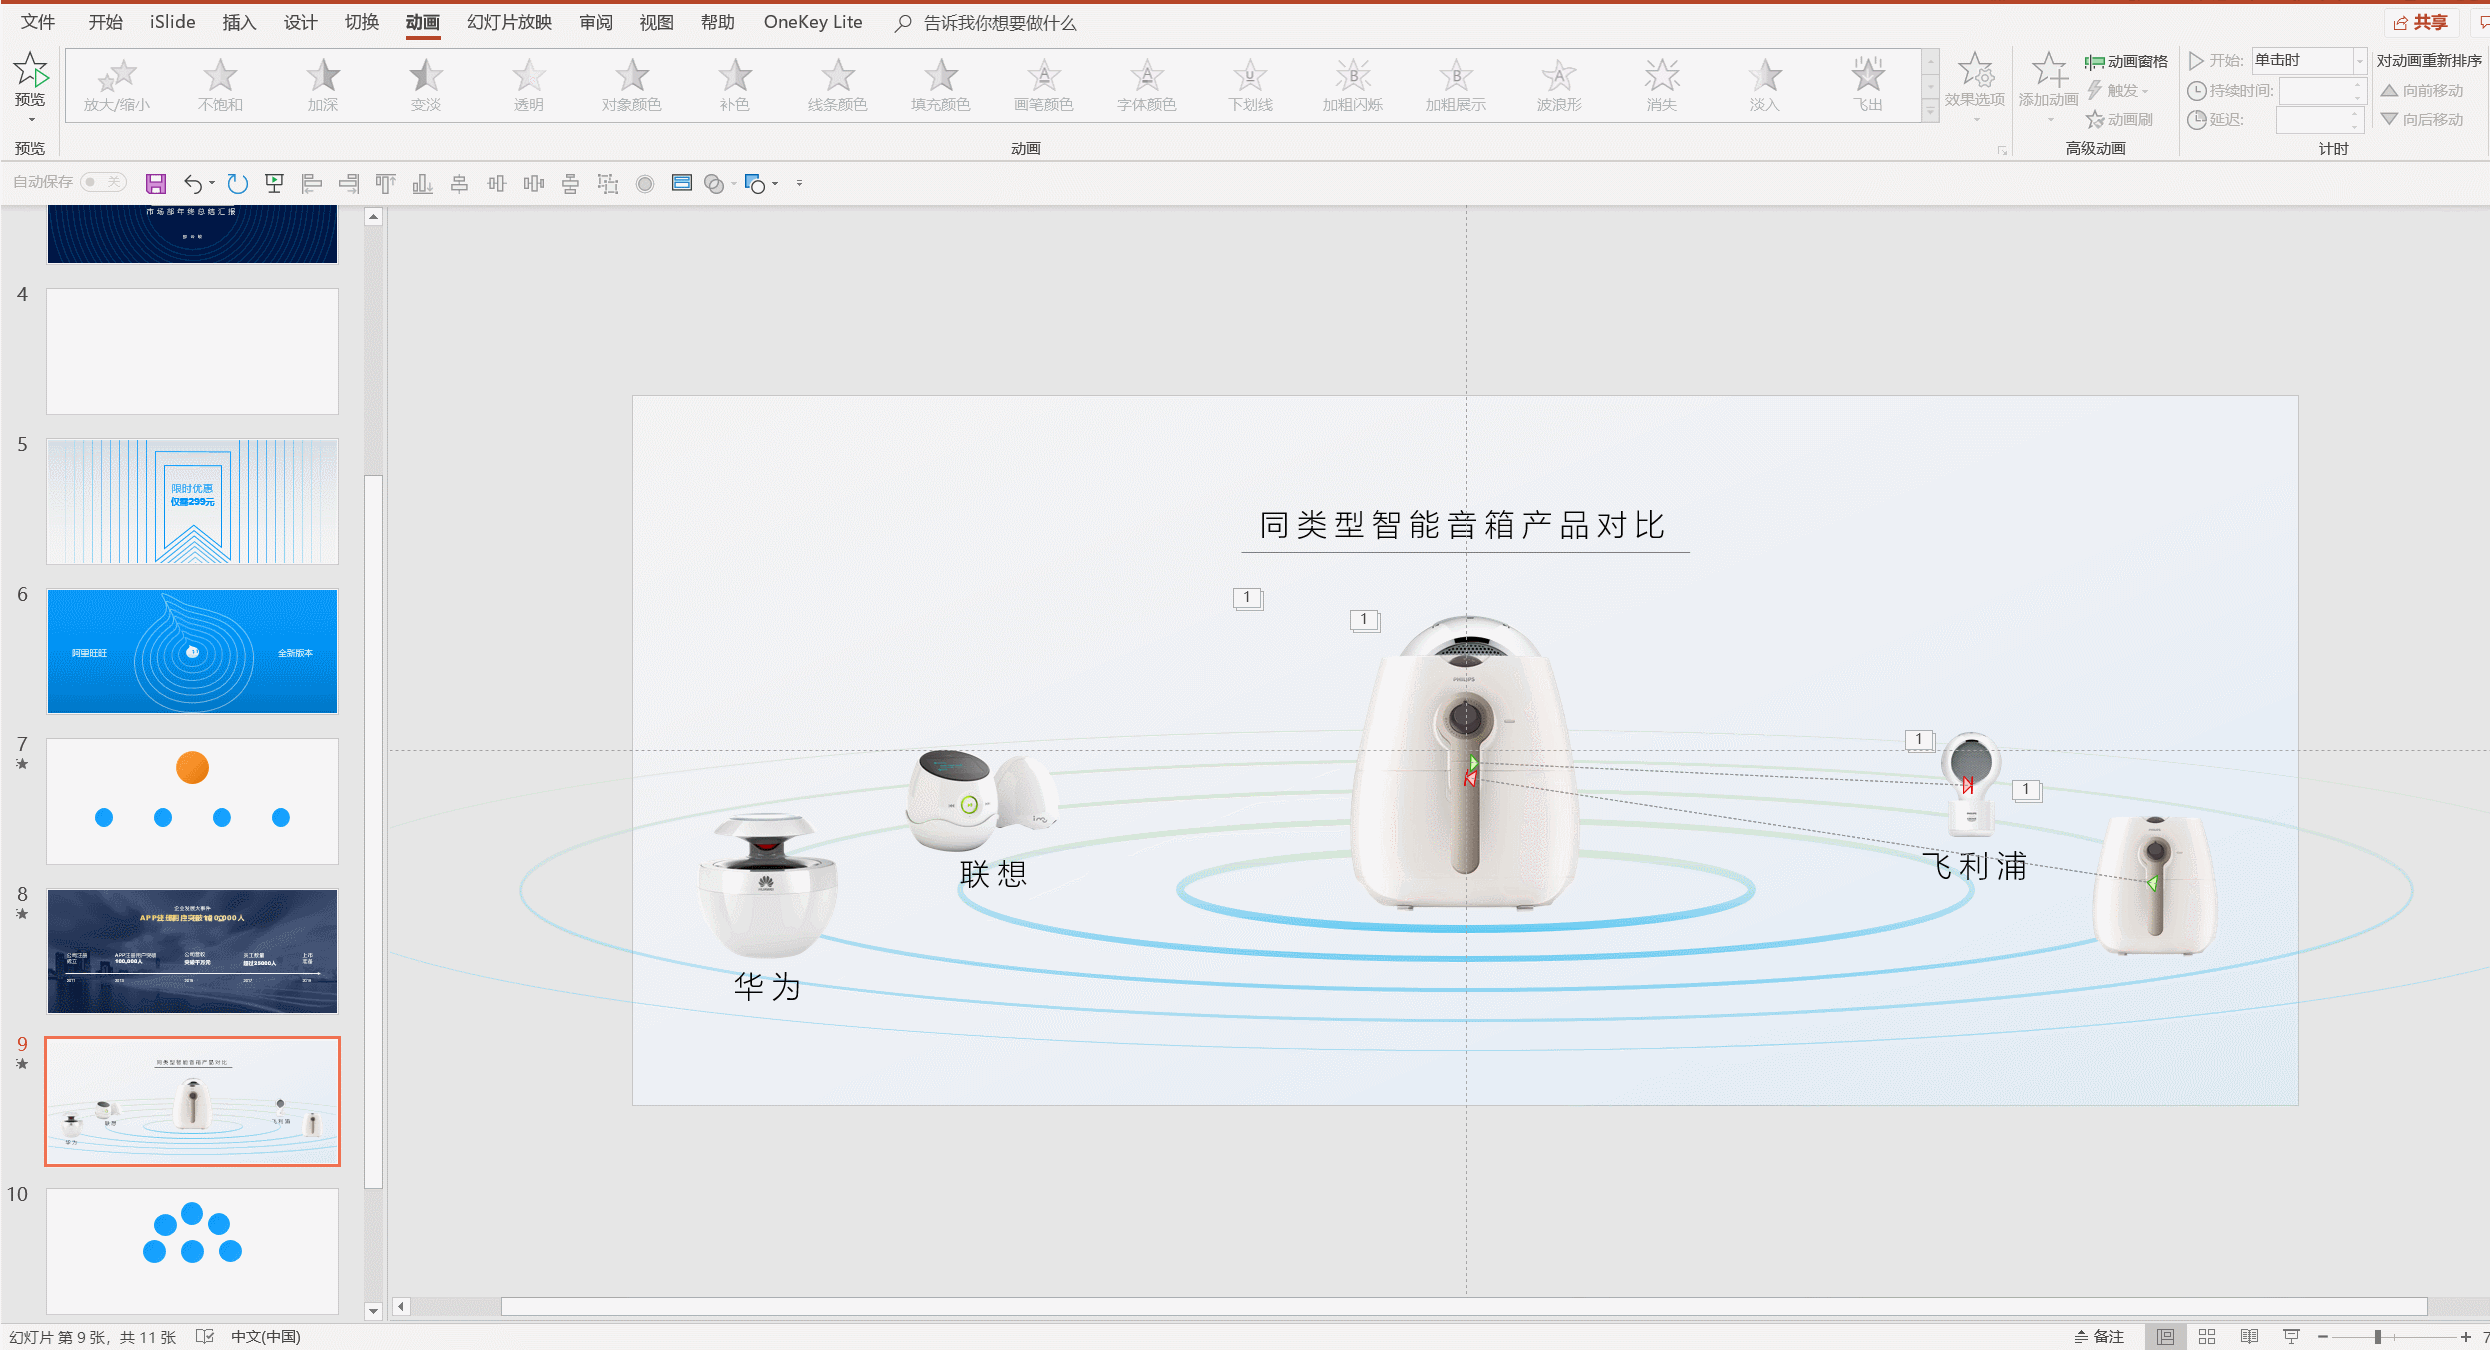Select slide 6 thumbnail
The height and width of the screenshot is (1350, 2490).
(x=192, y=651)
